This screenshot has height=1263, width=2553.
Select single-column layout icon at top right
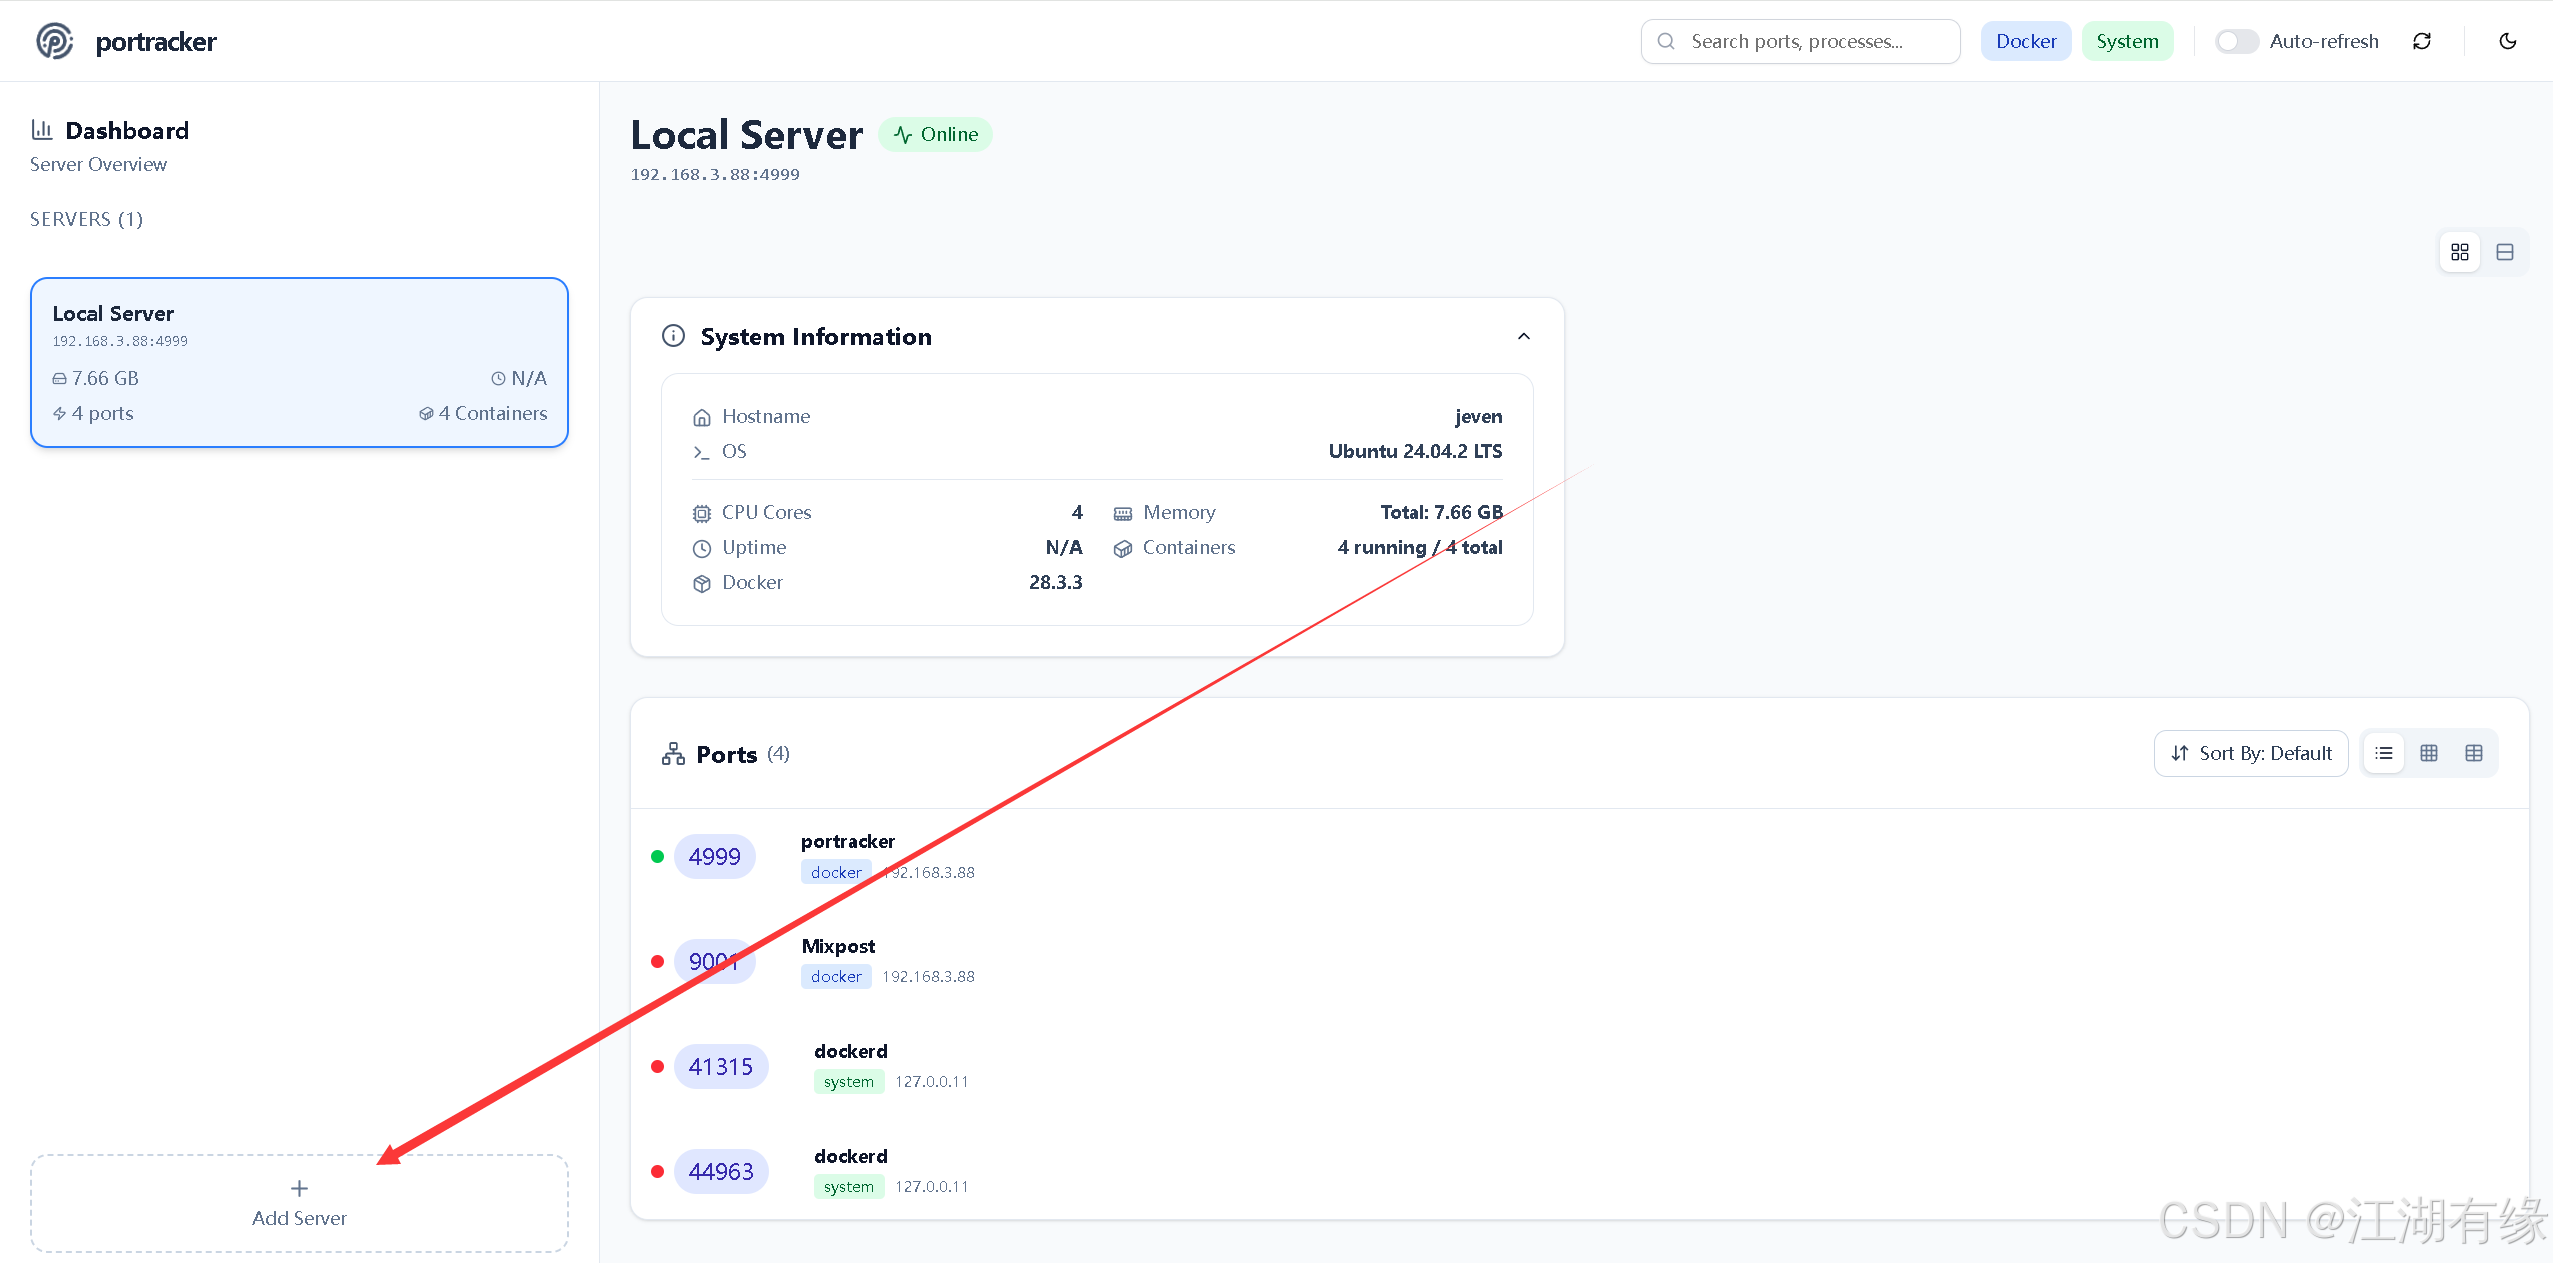click(2504, 252)
